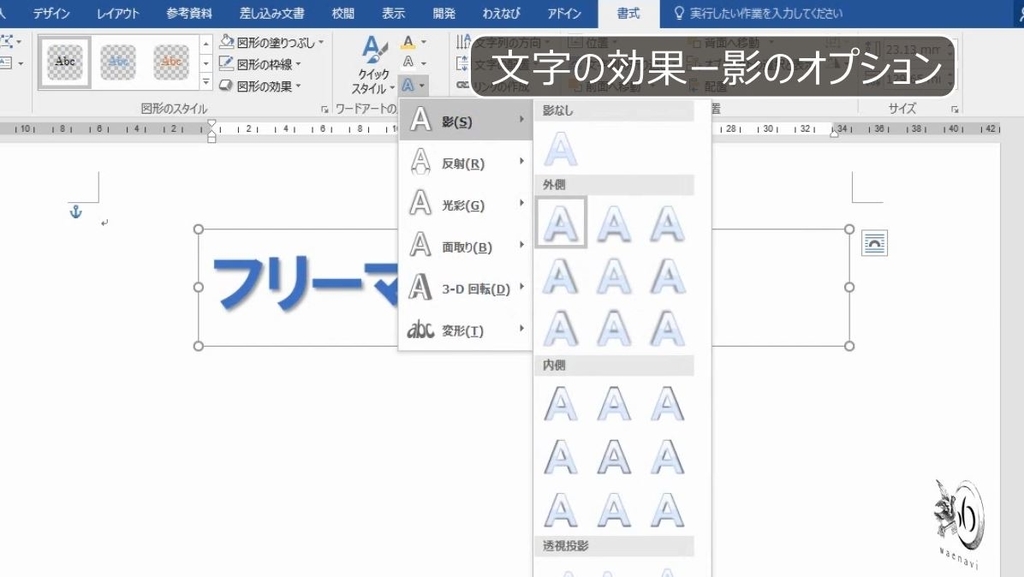
Task: Click the フリーマ WordArt text
Action: click(306, 283)
